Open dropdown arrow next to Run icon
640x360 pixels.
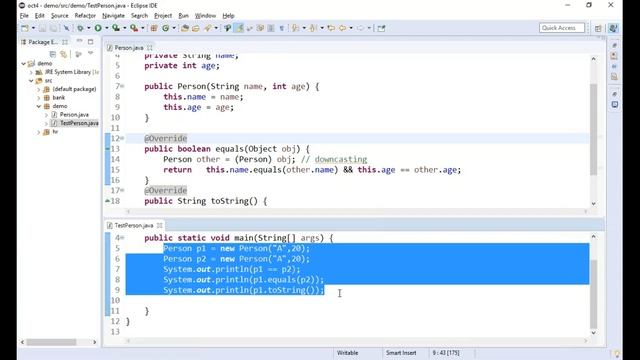point(106,28)
